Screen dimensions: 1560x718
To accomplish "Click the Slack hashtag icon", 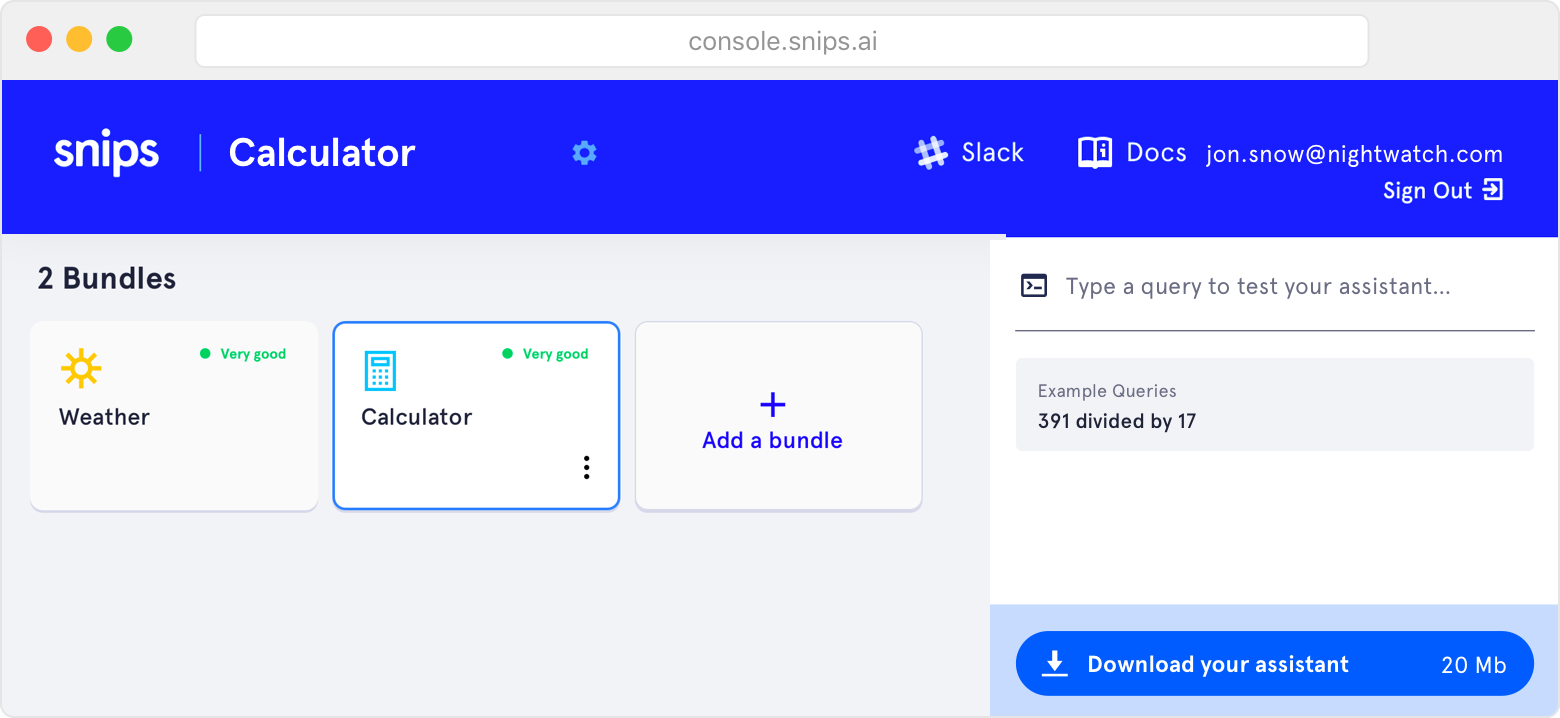I will 931,153.
